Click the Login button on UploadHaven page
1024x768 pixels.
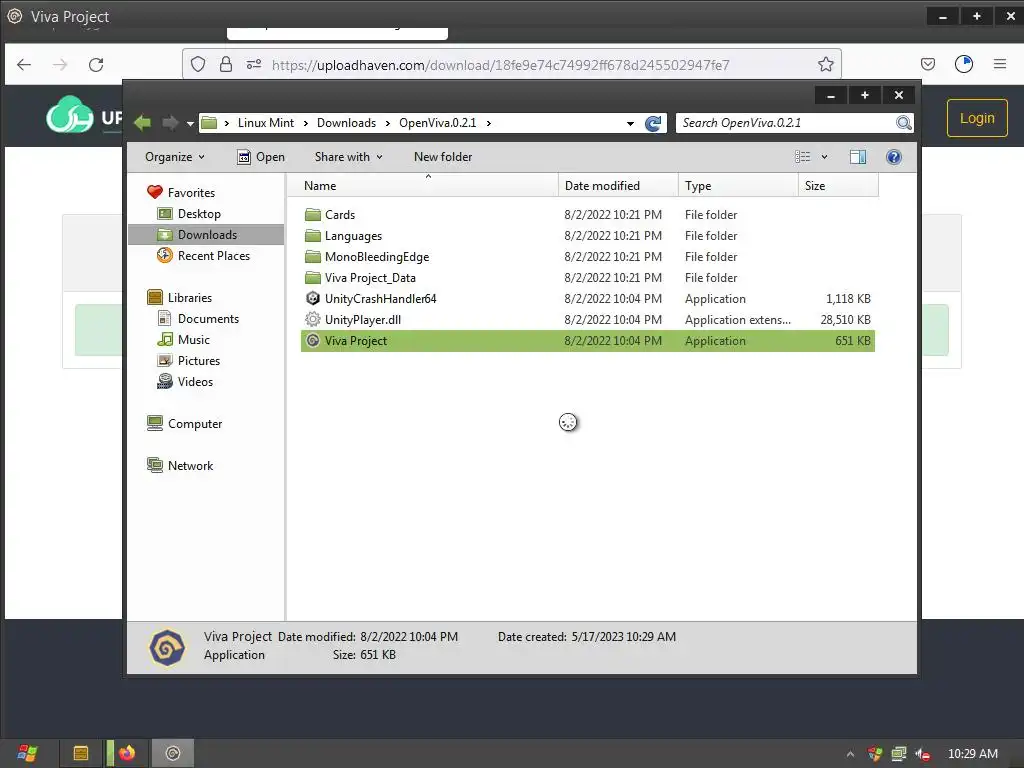[977, 118]
